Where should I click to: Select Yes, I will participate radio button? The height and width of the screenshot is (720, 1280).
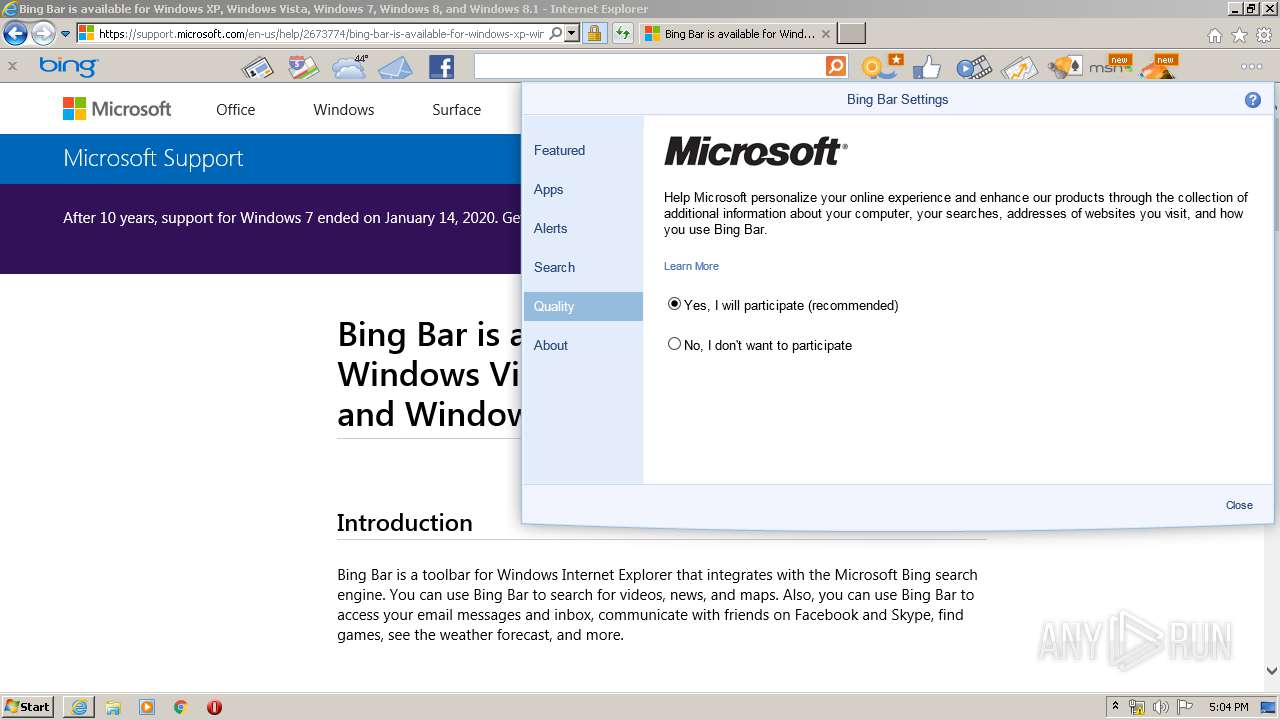coord(674,304)
